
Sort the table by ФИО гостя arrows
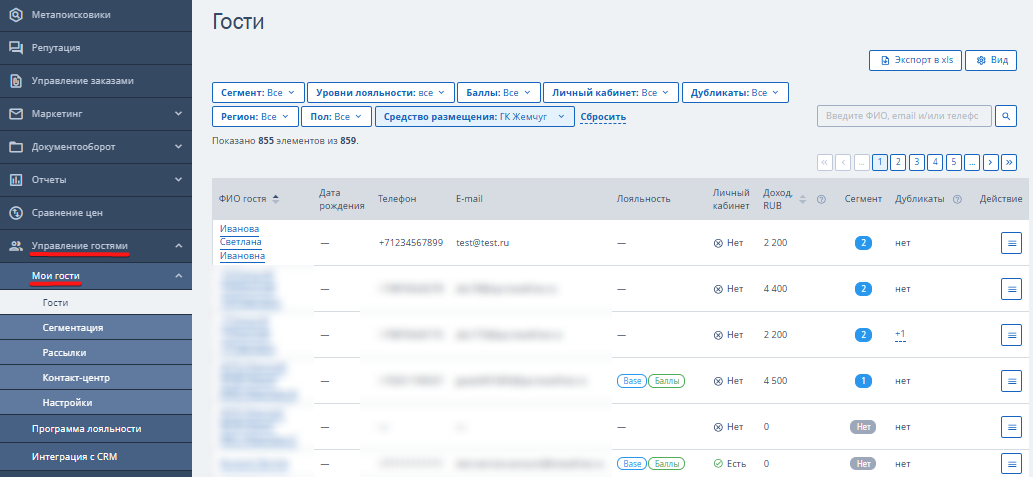click(x=275, y=199)
